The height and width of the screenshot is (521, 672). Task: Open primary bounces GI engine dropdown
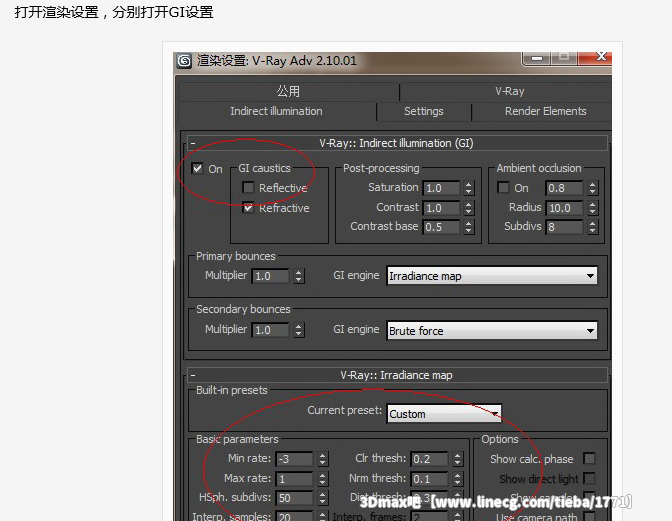click(x=492, y=276)
